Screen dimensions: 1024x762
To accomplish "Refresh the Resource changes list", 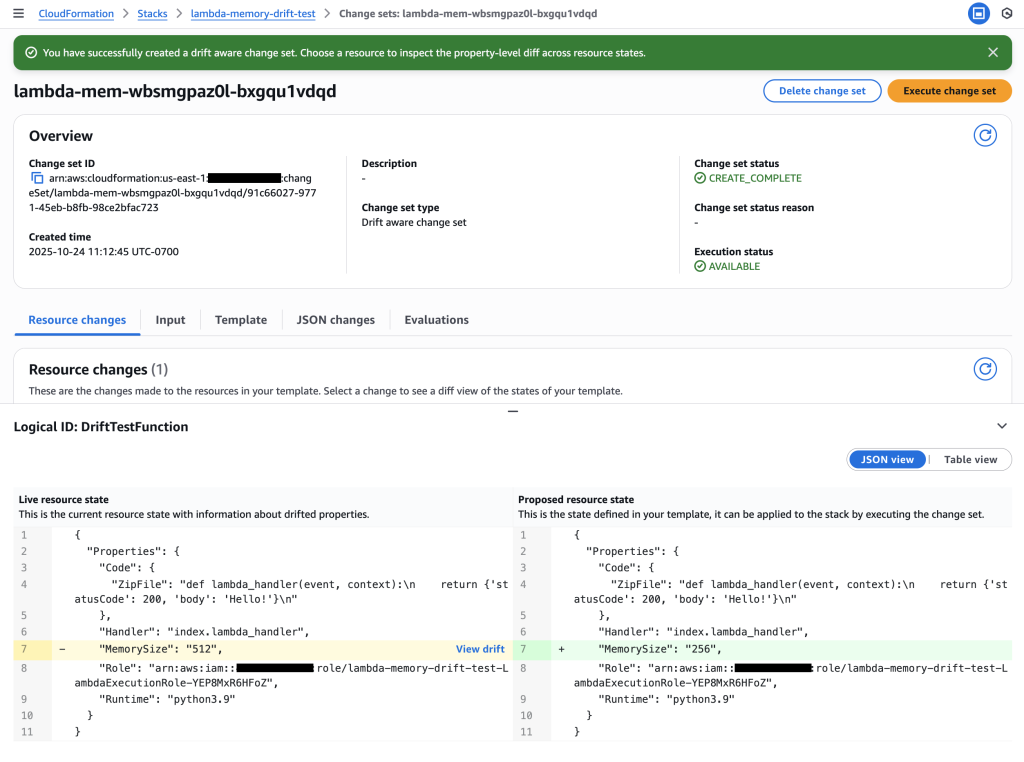I will 985,369.
